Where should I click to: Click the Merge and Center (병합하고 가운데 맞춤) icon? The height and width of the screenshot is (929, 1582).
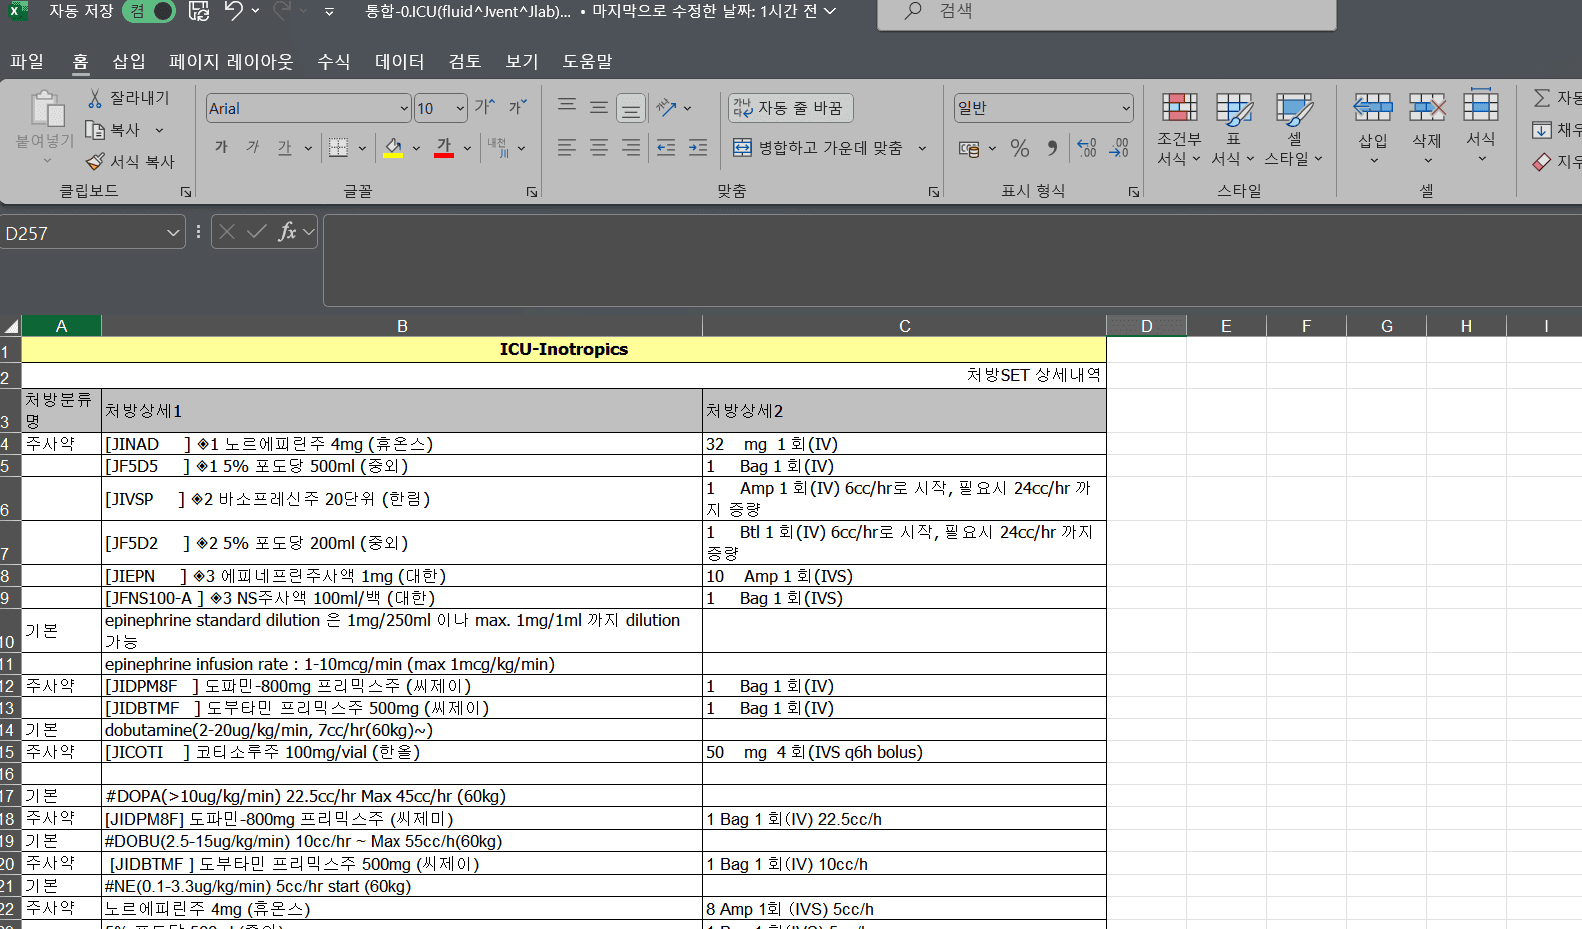coord(742,148)
